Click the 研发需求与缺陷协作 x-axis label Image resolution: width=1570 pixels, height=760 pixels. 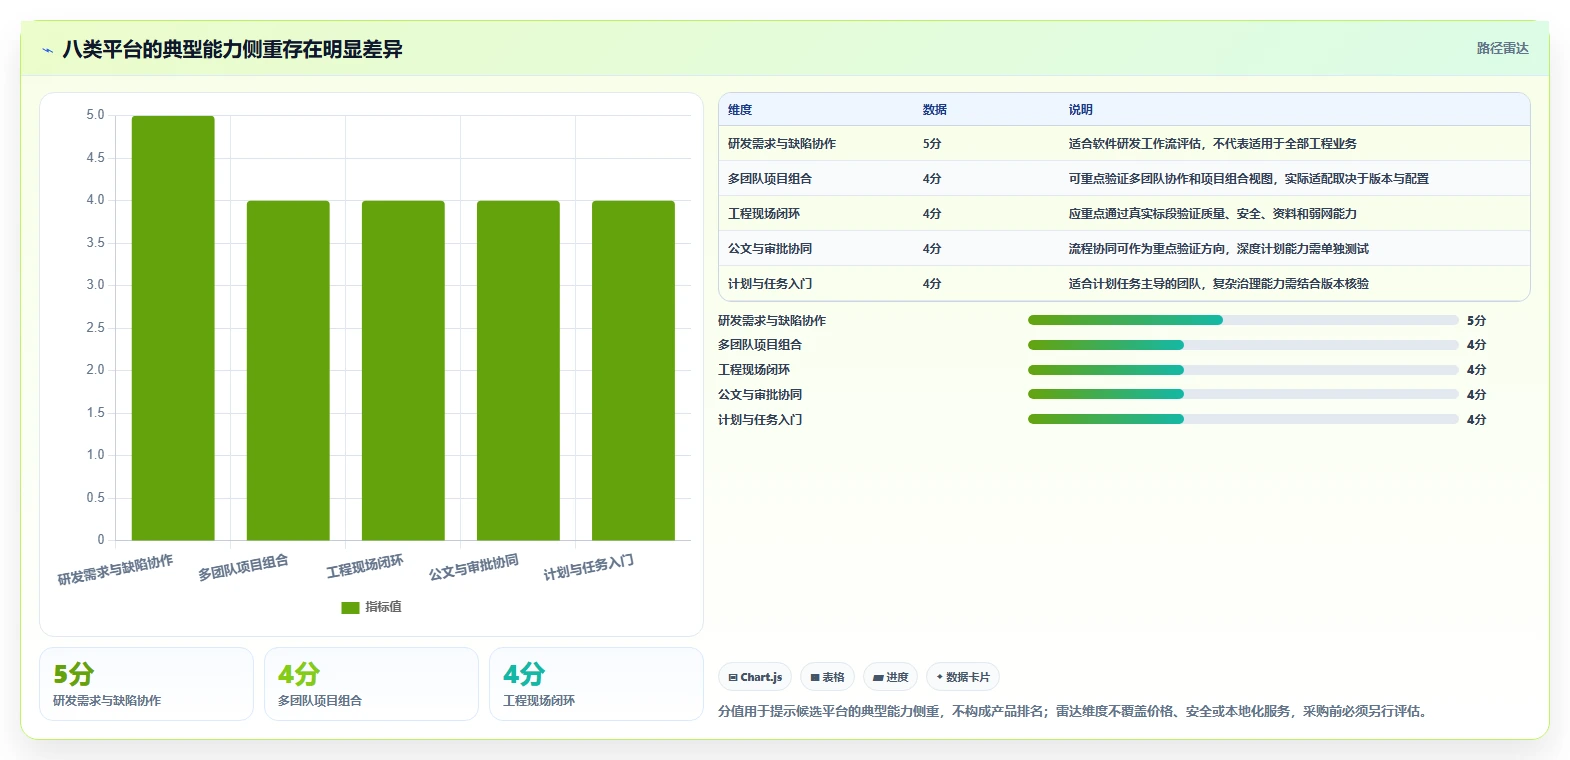115,570
